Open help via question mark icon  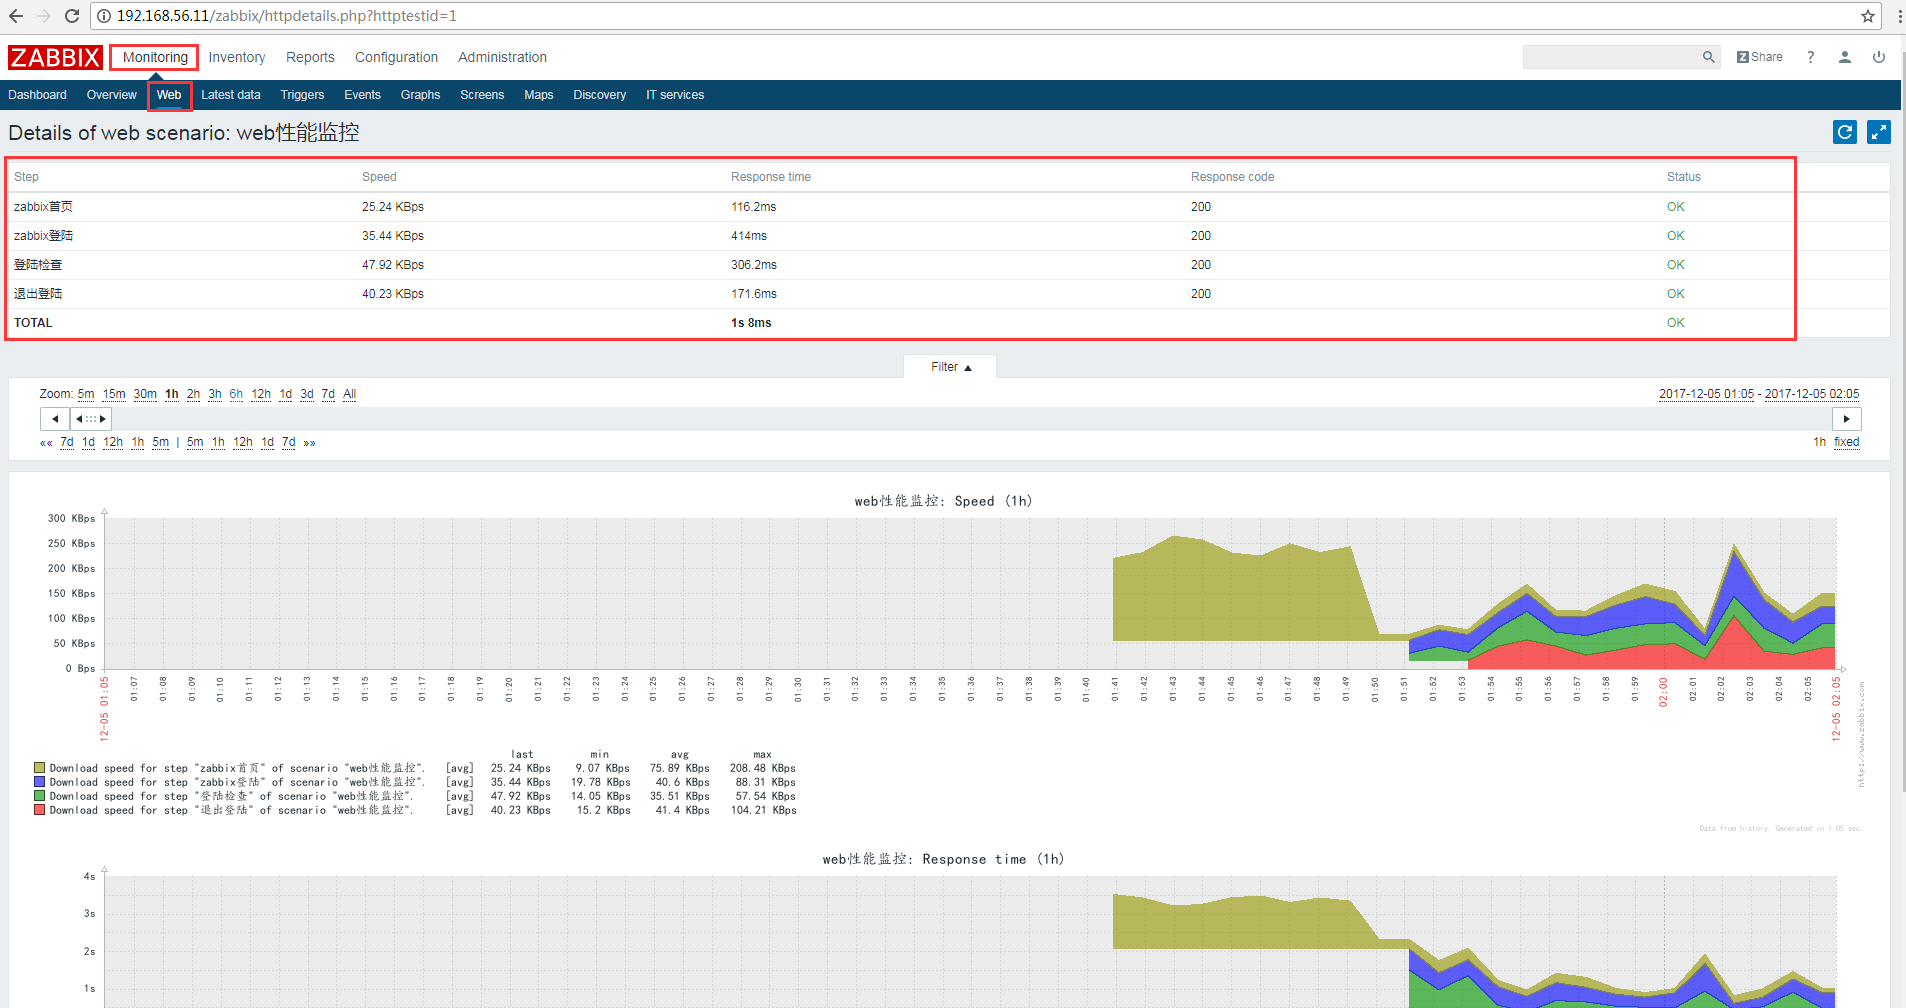pyautogui.click(x=1811, y=57)
